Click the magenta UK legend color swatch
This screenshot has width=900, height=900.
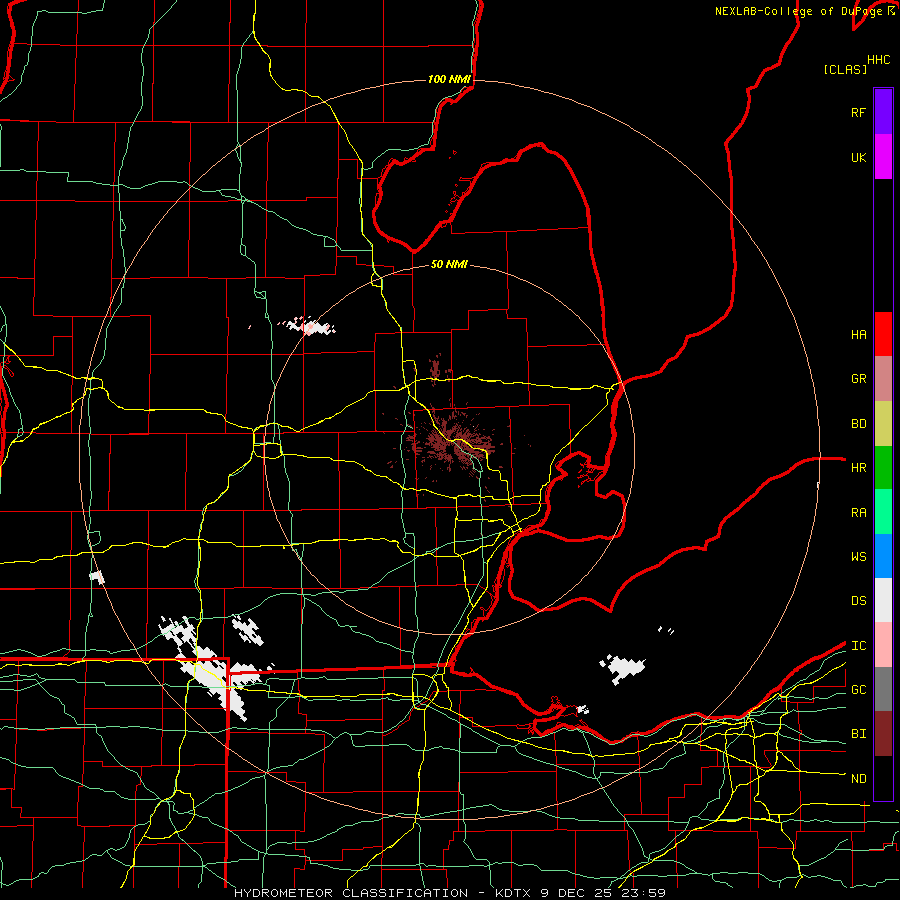coord(883,157)
